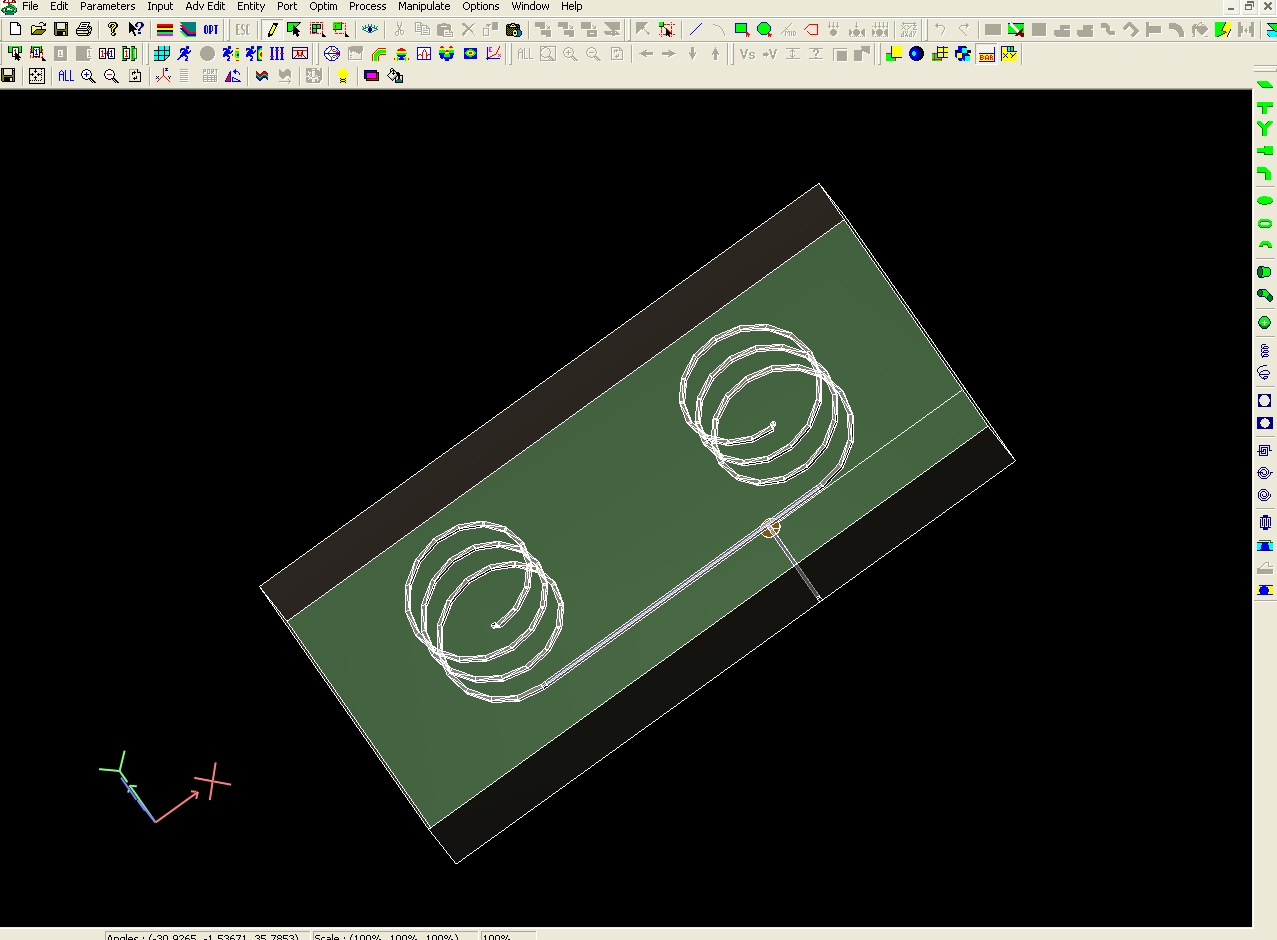Viewport: 1277px width, 940px height.
Task: Toggle the BAR display icon
Action: [x=986, y=54]
